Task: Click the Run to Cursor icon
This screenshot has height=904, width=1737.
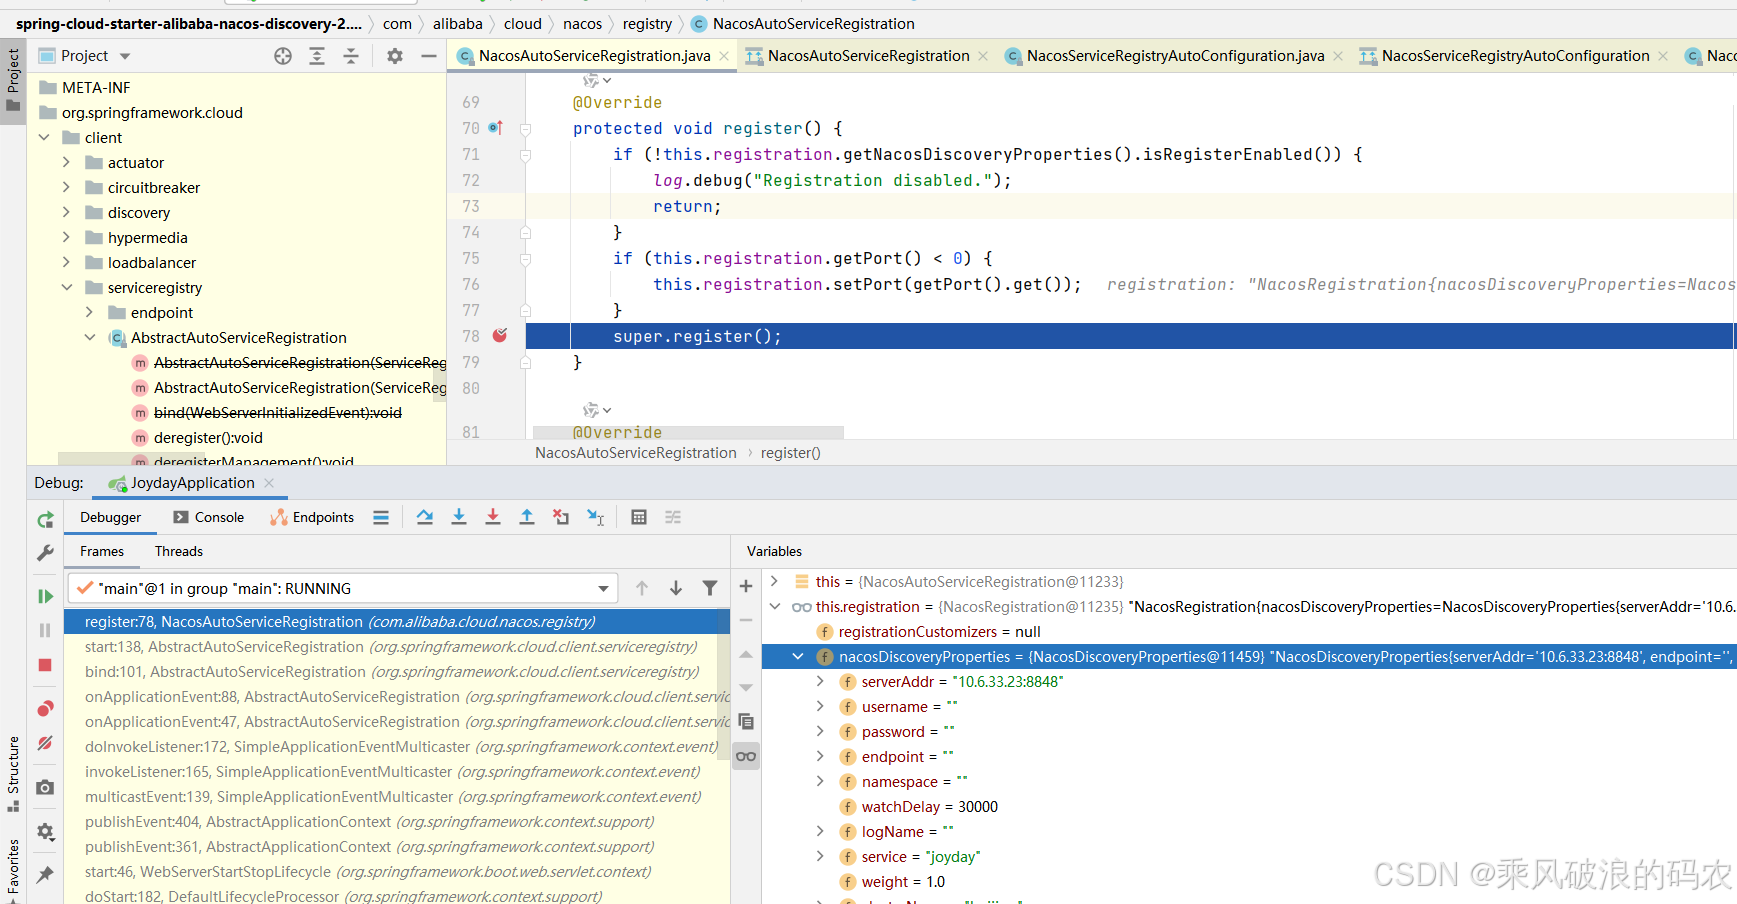Action: pos(596,517)
